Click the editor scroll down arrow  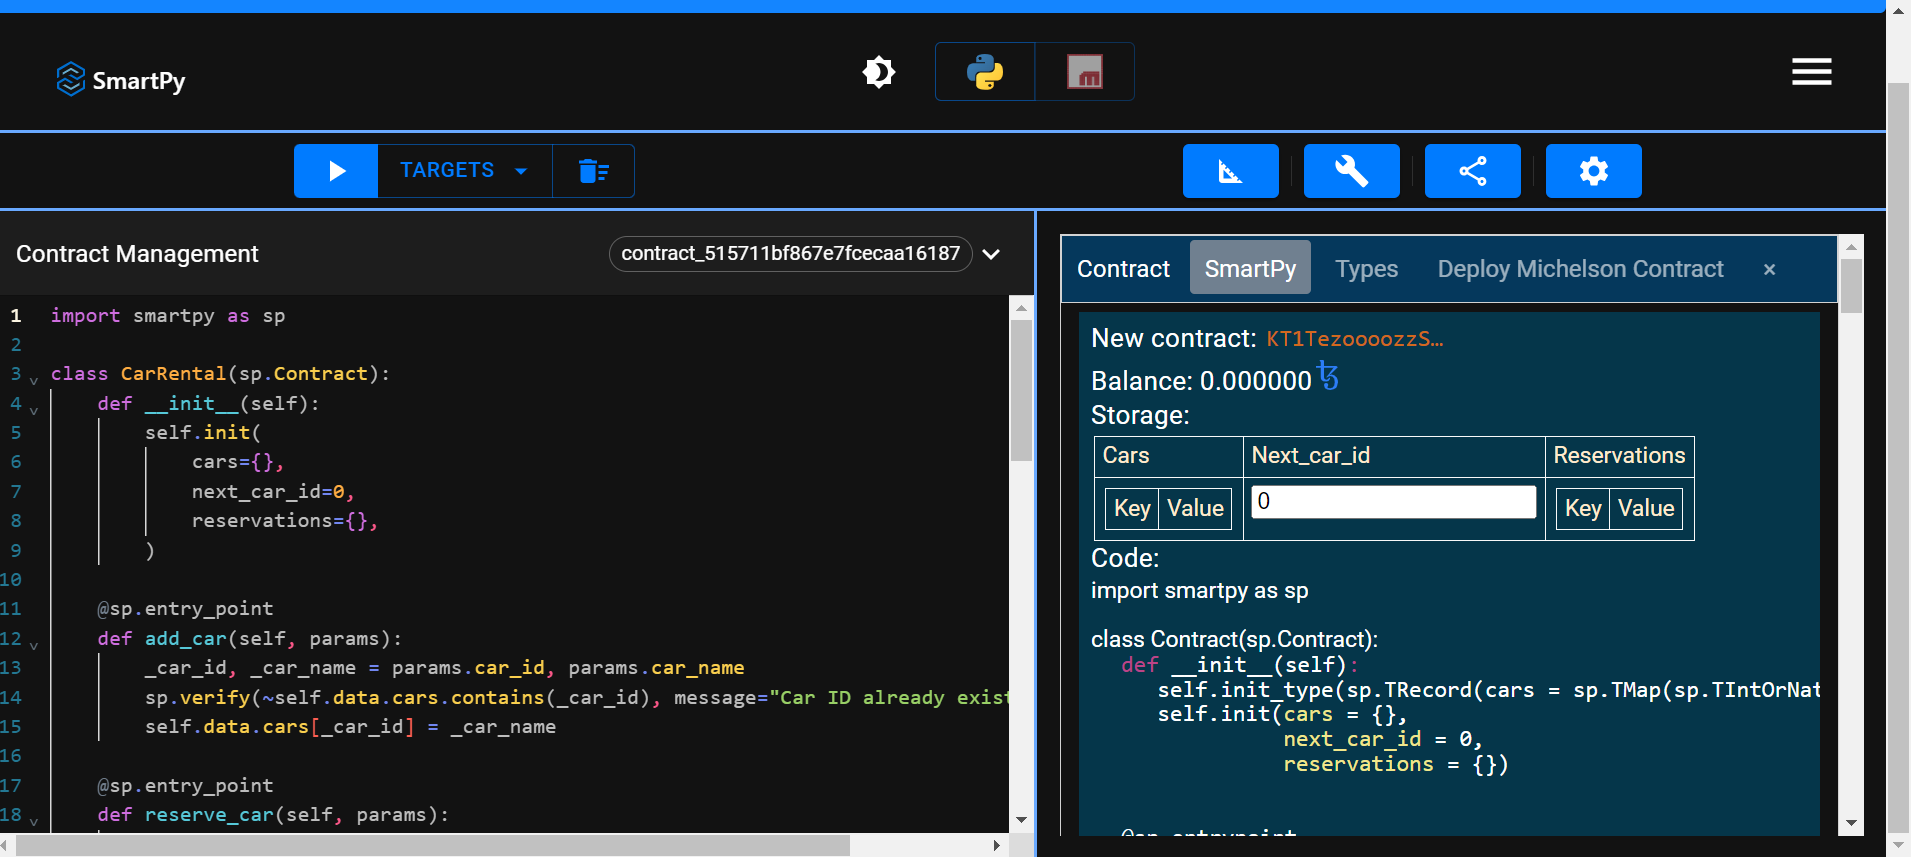tap(1021, 820)
